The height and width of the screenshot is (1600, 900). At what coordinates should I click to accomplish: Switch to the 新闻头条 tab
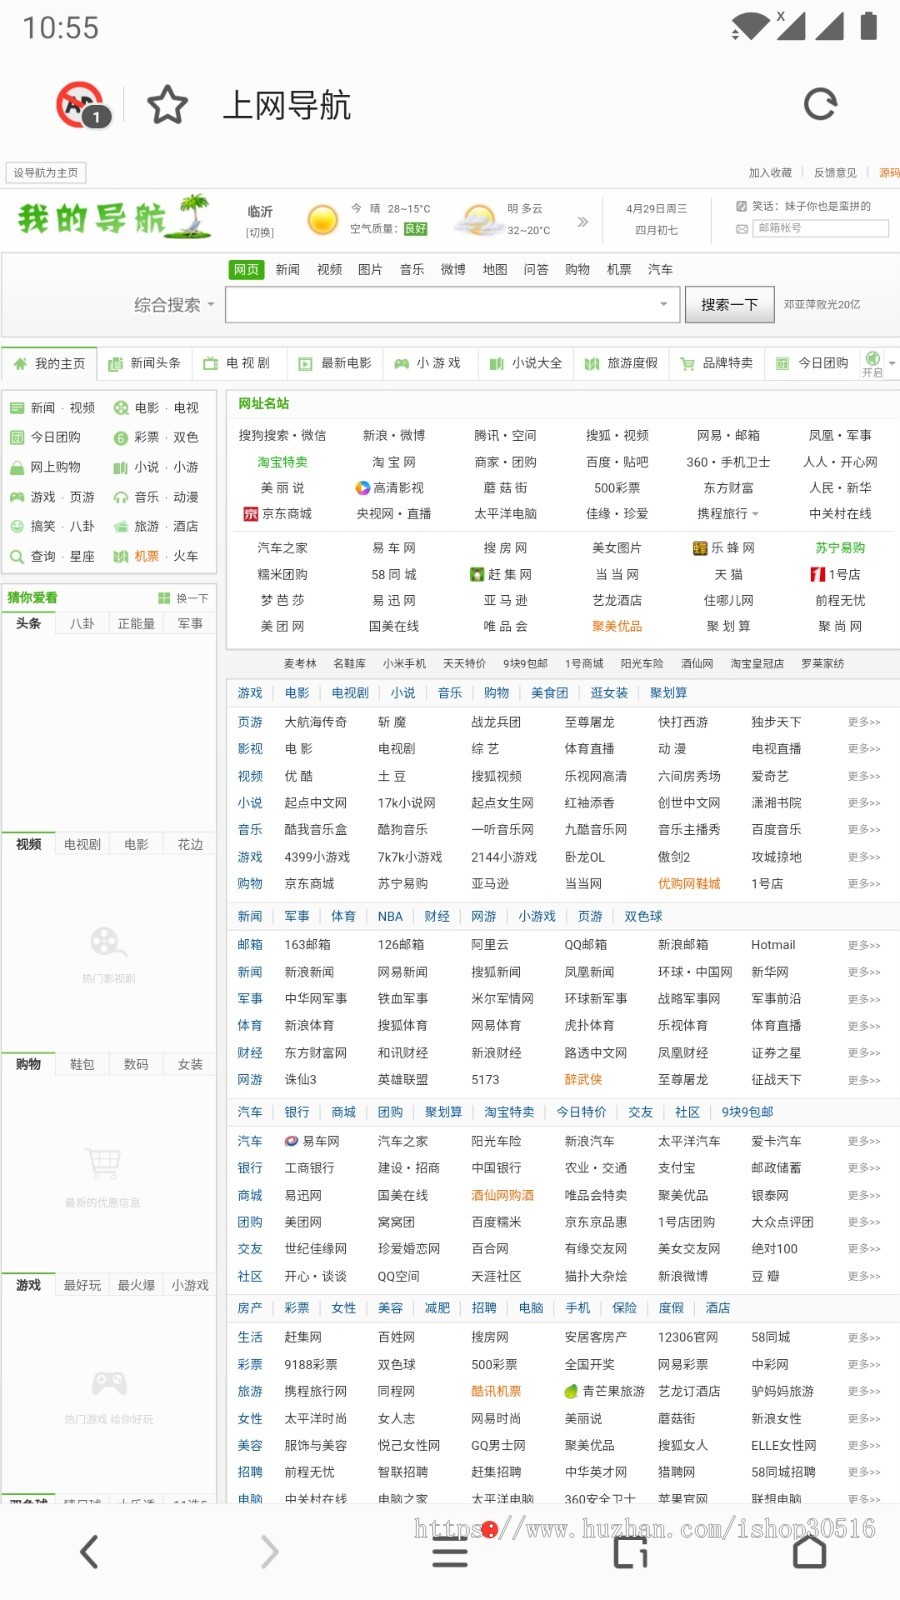point(144,363)
